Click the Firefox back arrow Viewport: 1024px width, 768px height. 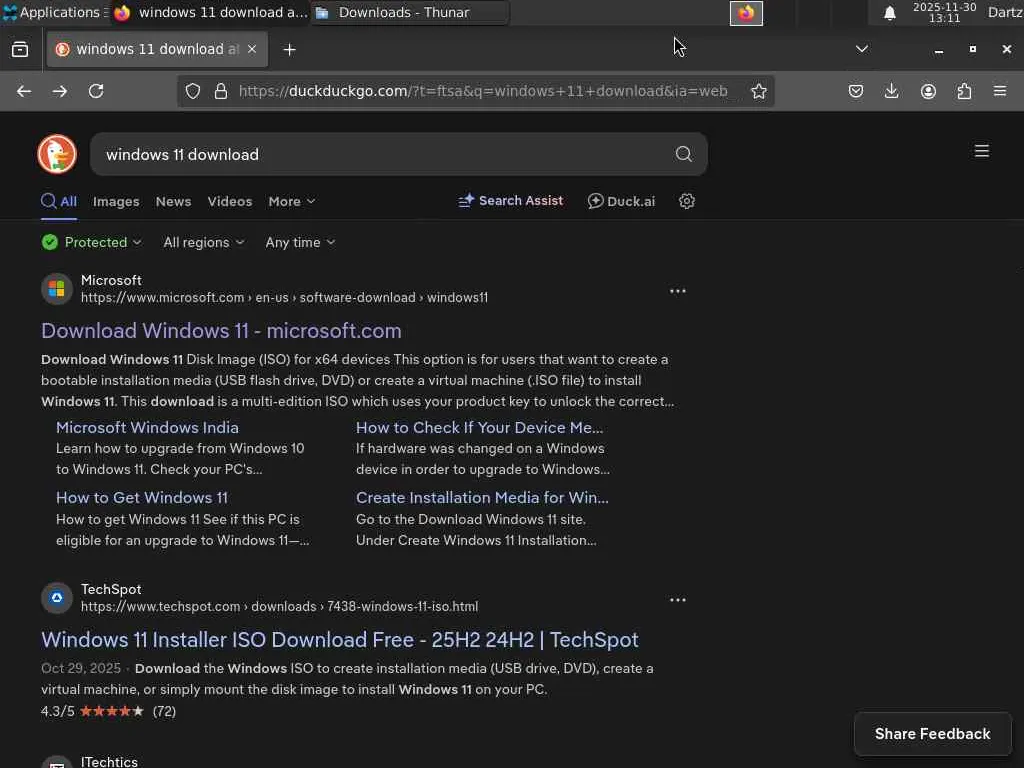pos(24,91)
